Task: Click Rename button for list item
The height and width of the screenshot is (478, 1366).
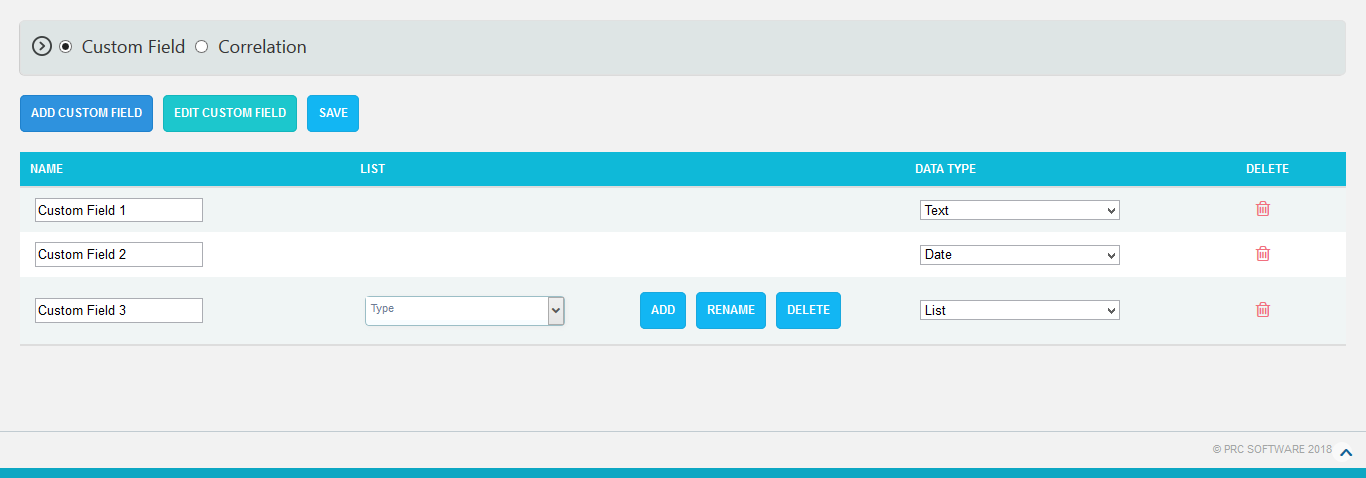Action: (x=731, y=310)
